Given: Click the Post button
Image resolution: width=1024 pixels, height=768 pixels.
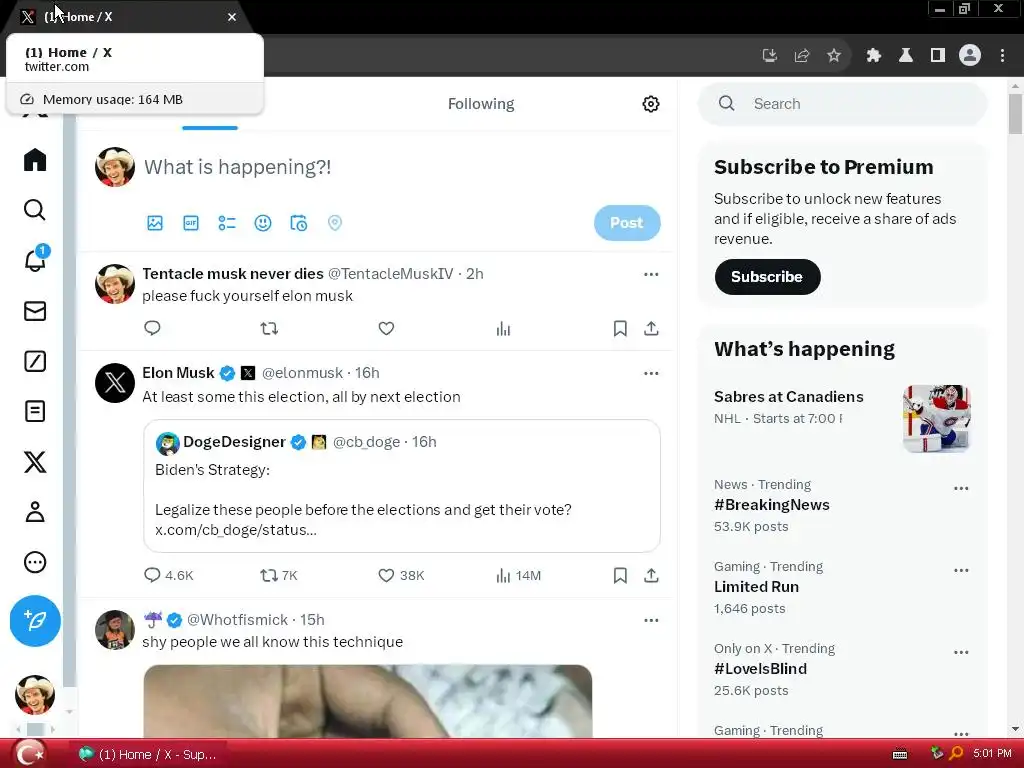Looking at the screenshot, I should (627, 223).
